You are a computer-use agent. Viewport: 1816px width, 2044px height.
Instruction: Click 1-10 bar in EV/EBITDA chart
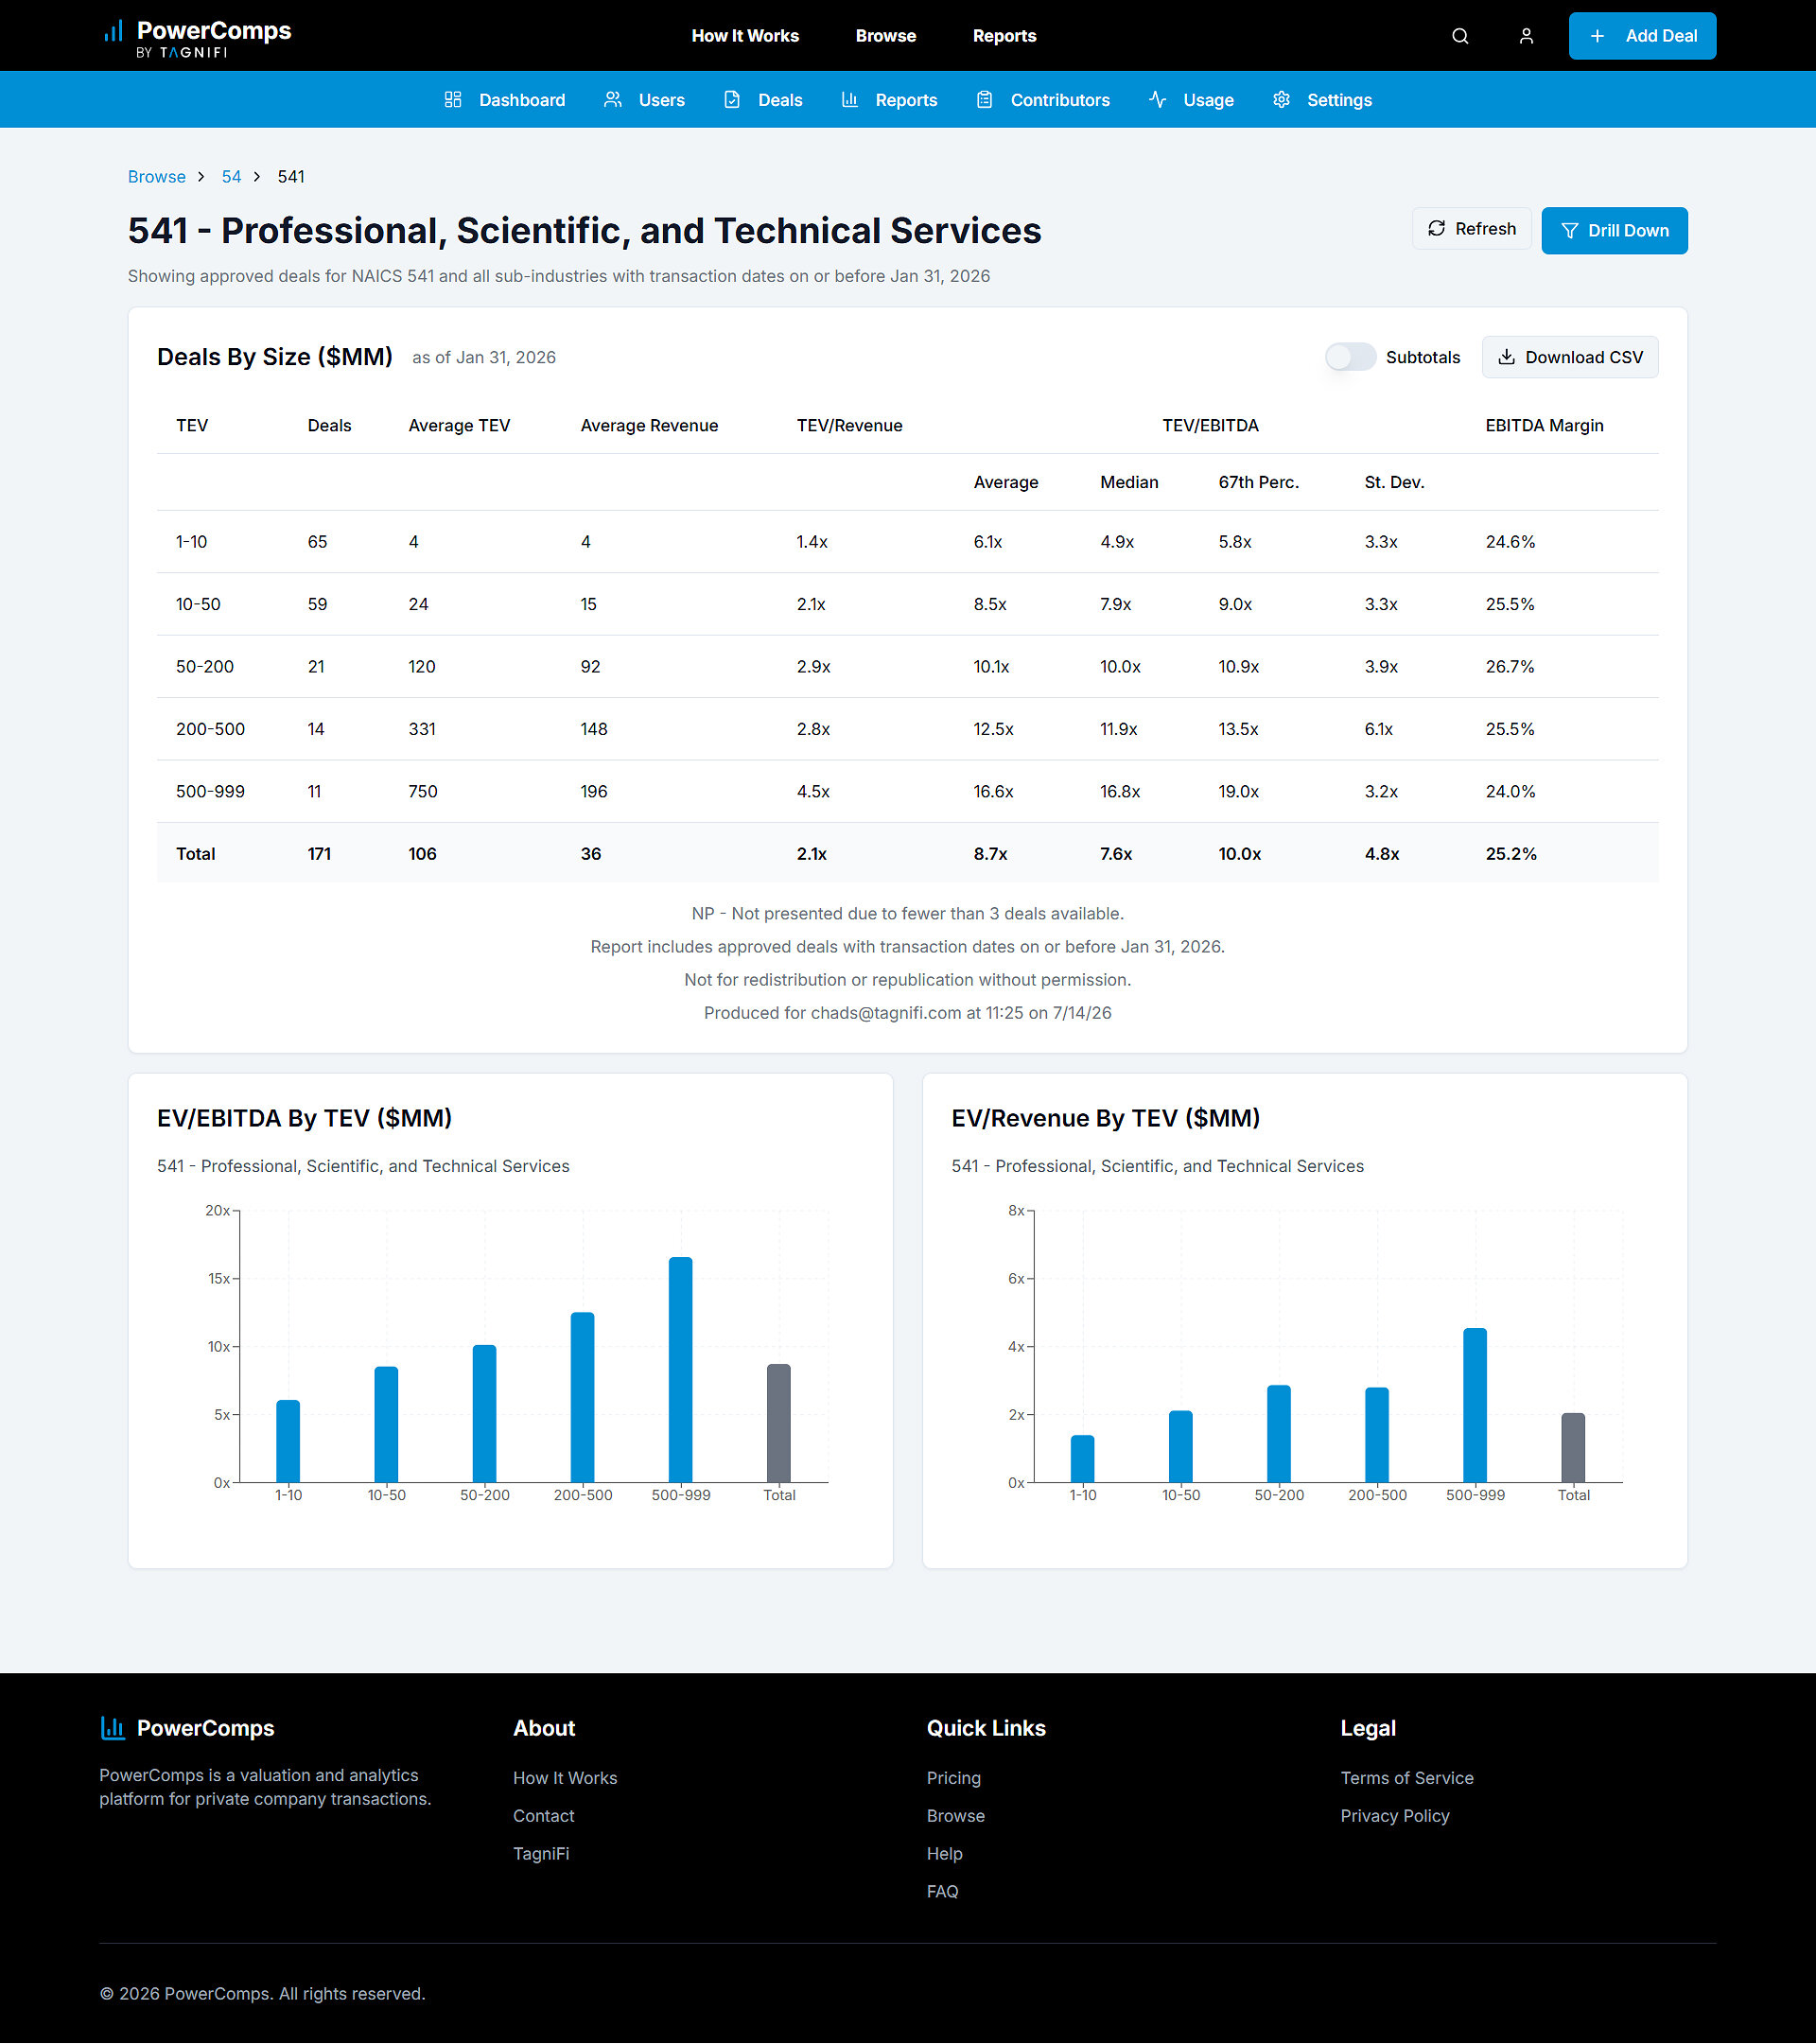(x=288, y=1441)
